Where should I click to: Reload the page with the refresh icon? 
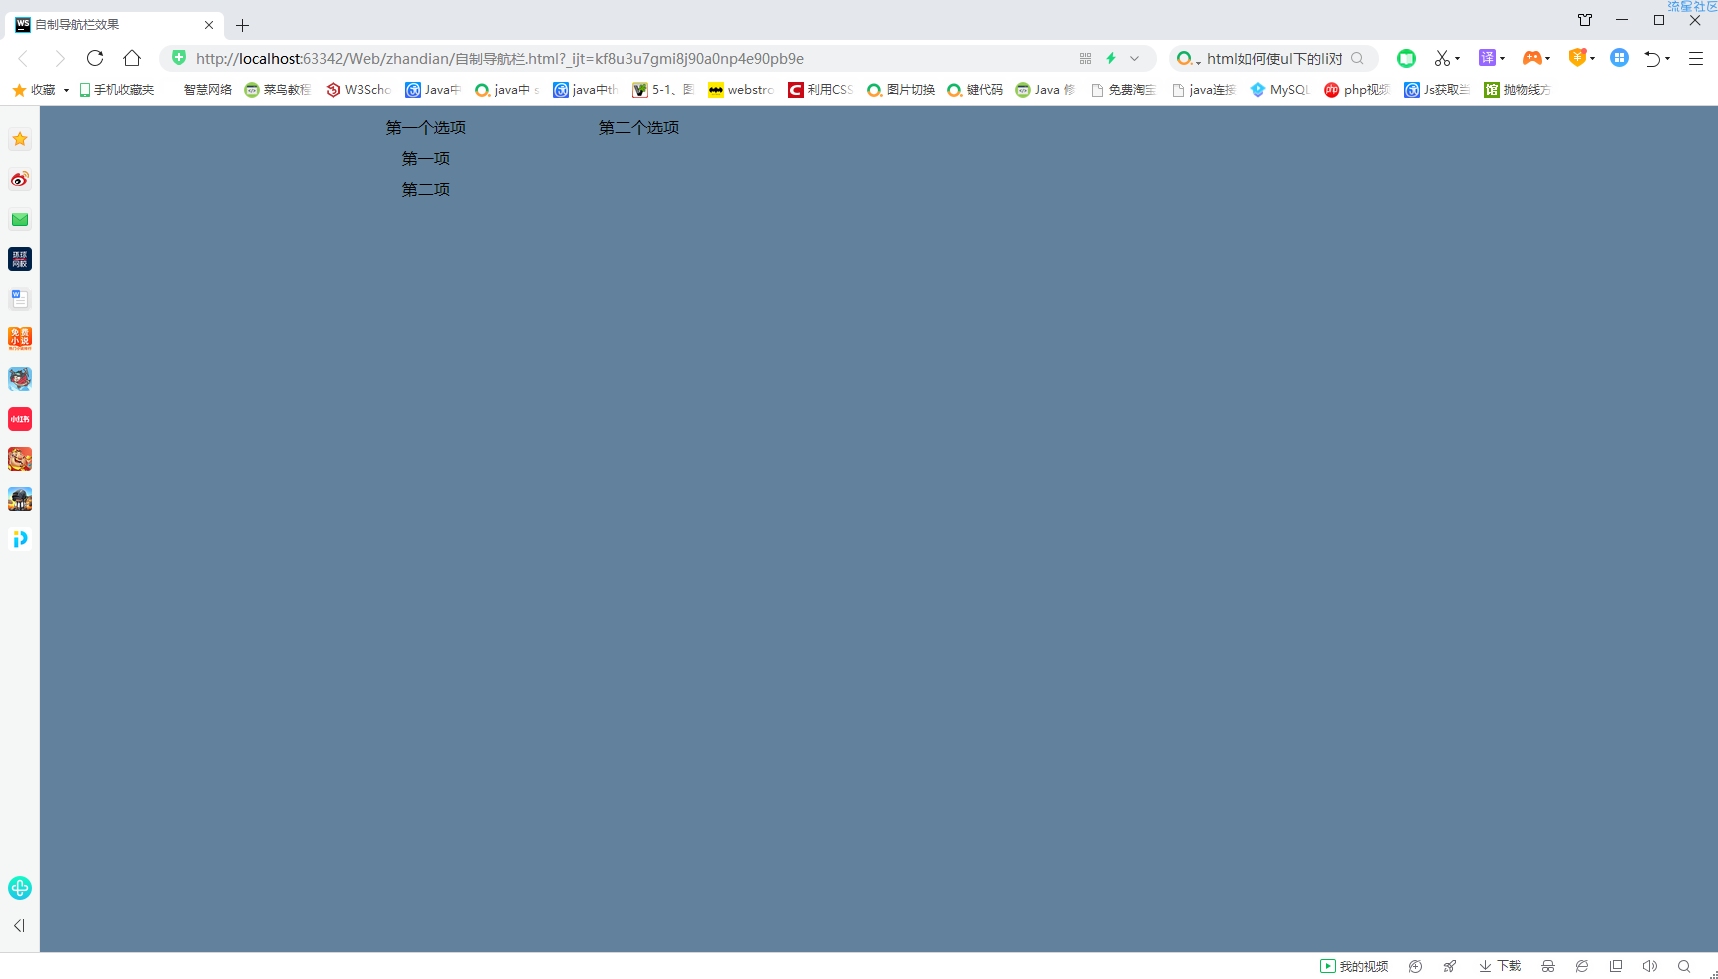(95, 58)
